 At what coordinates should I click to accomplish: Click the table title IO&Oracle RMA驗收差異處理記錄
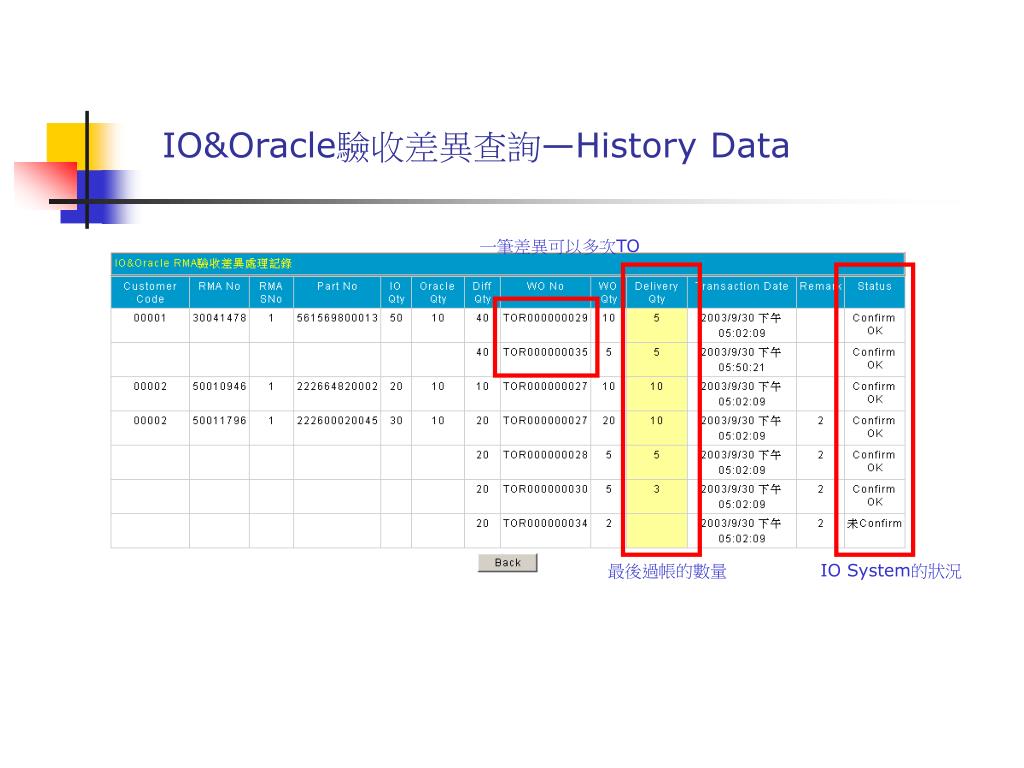click(203, 263)
